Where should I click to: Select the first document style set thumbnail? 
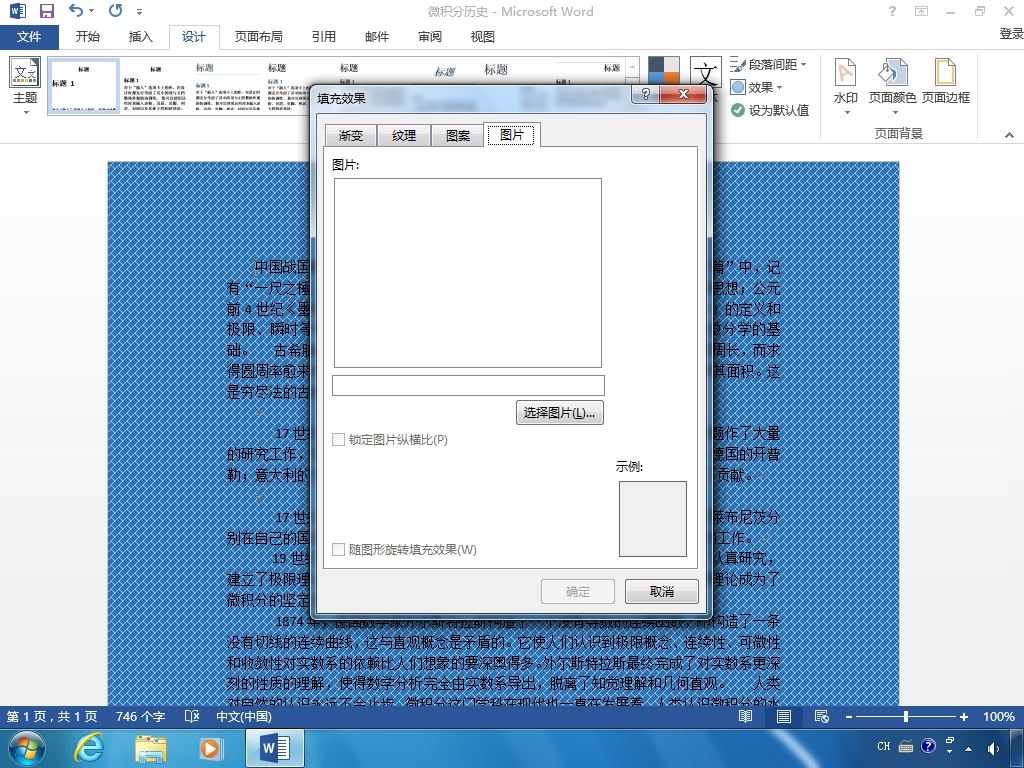click(84, 86)
